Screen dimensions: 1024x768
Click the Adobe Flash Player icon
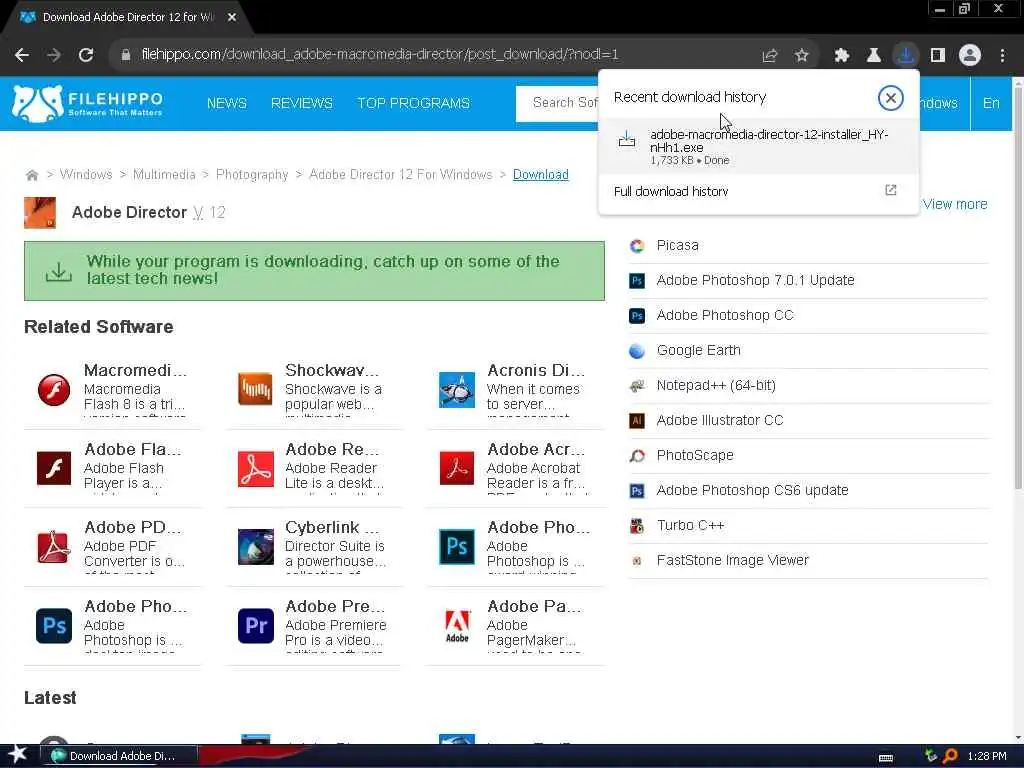(x=54, y=468)
